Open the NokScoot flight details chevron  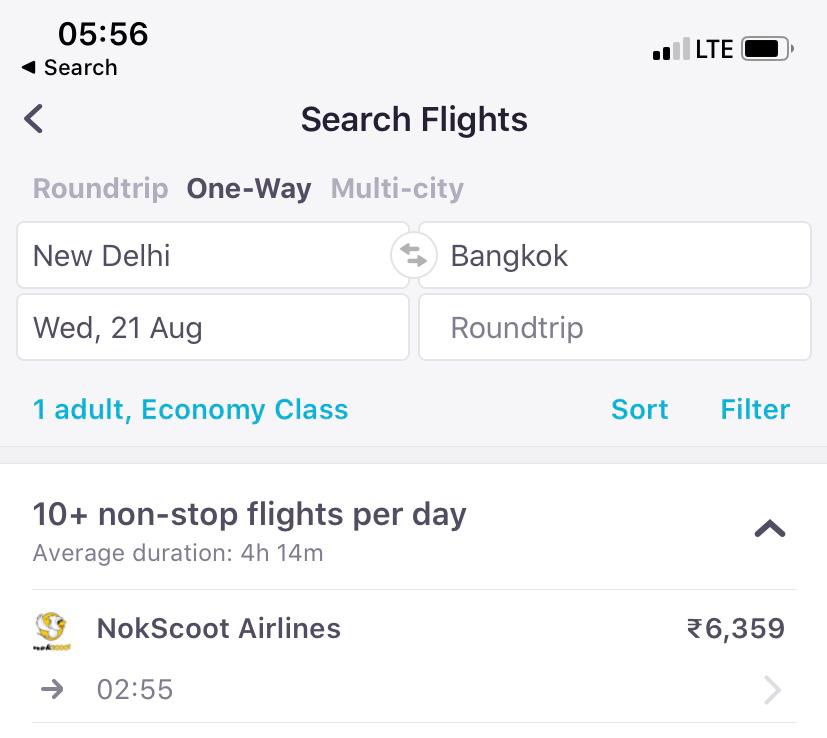tap(772, 689)
